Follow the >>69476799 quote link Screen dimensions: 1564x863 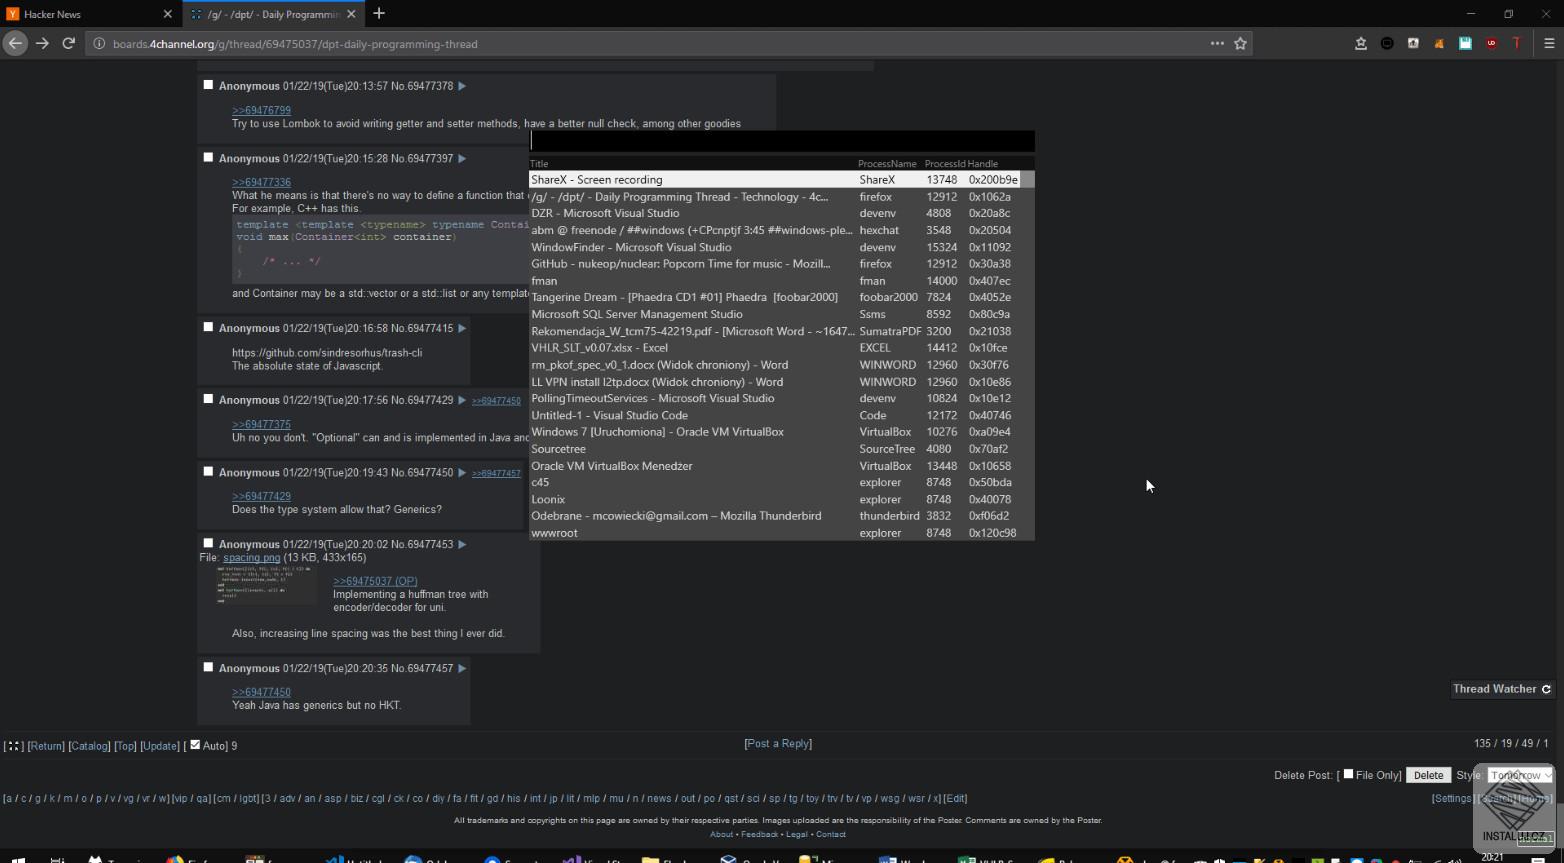[261, 111]
